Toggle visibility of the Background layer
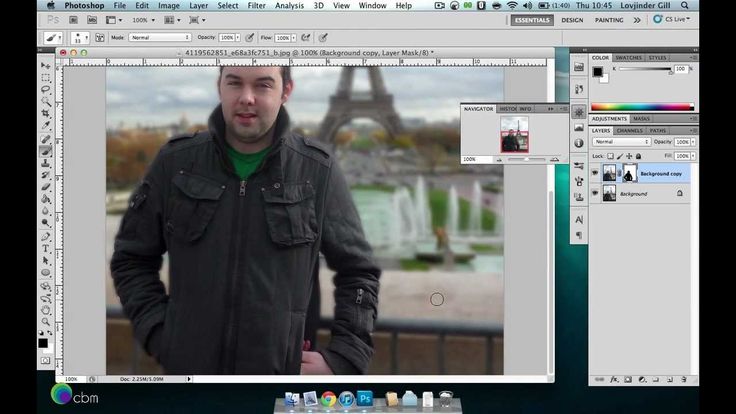This screenshot has width=736, height=414. tap(595, 193)
